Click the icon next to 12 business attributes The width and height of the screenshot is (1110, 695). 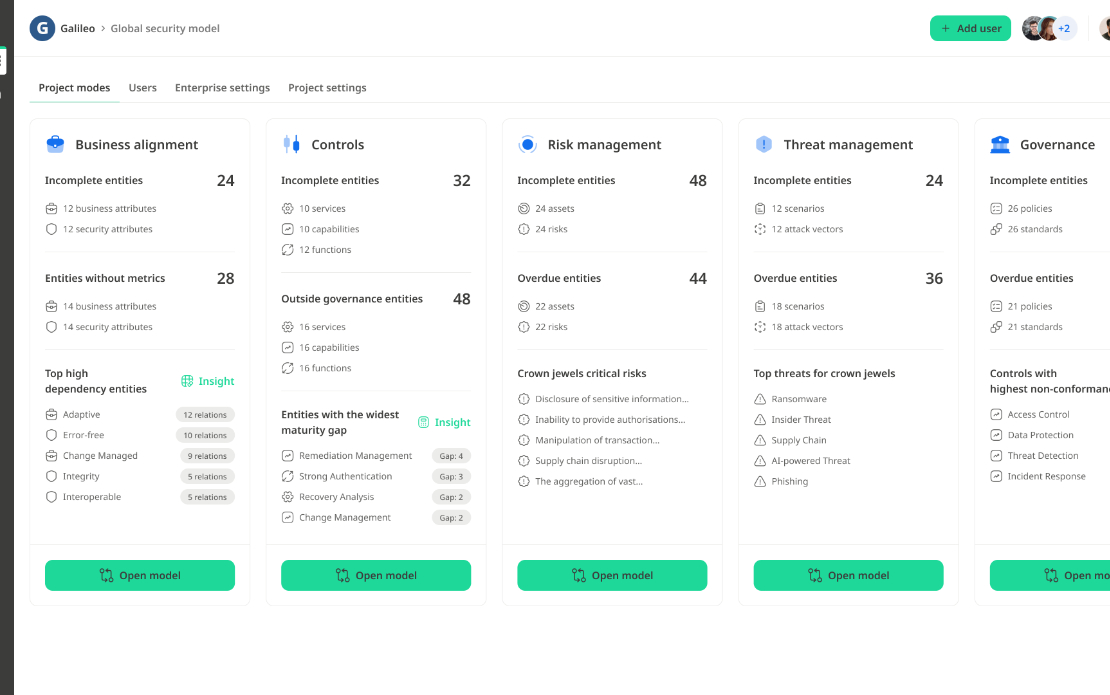click(x=51, y=209)
